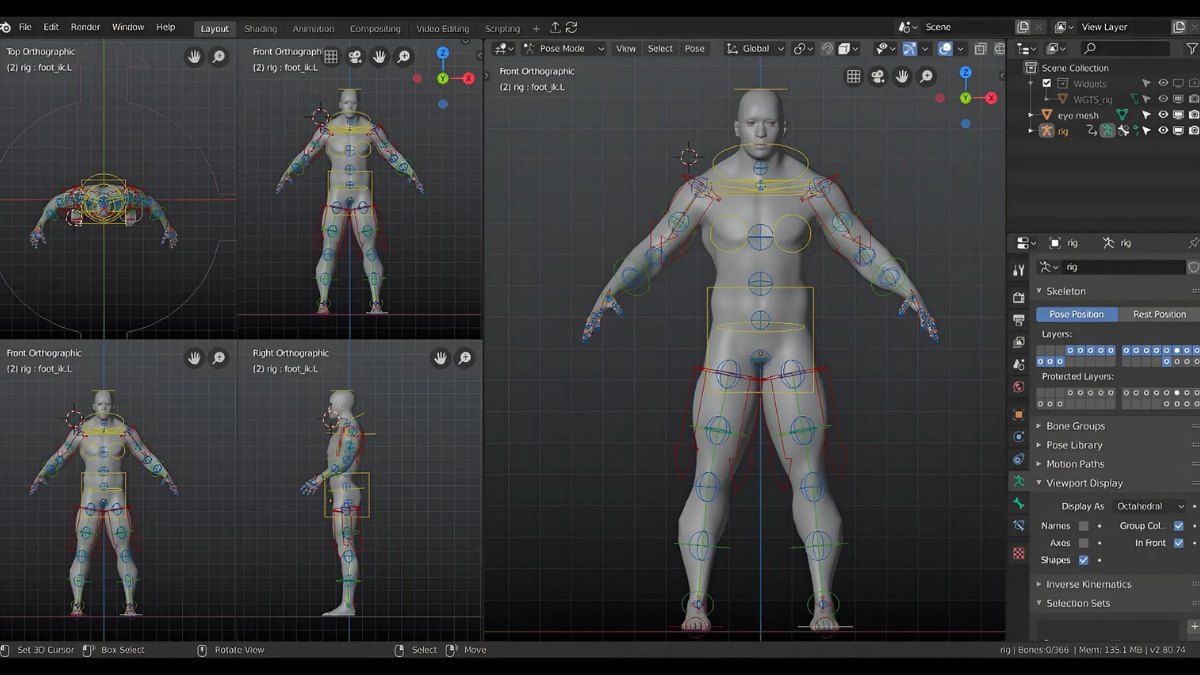1200x675 pixels.
Task: Click the Scene Collection icon in outliner
Action: pos(1031,68)
